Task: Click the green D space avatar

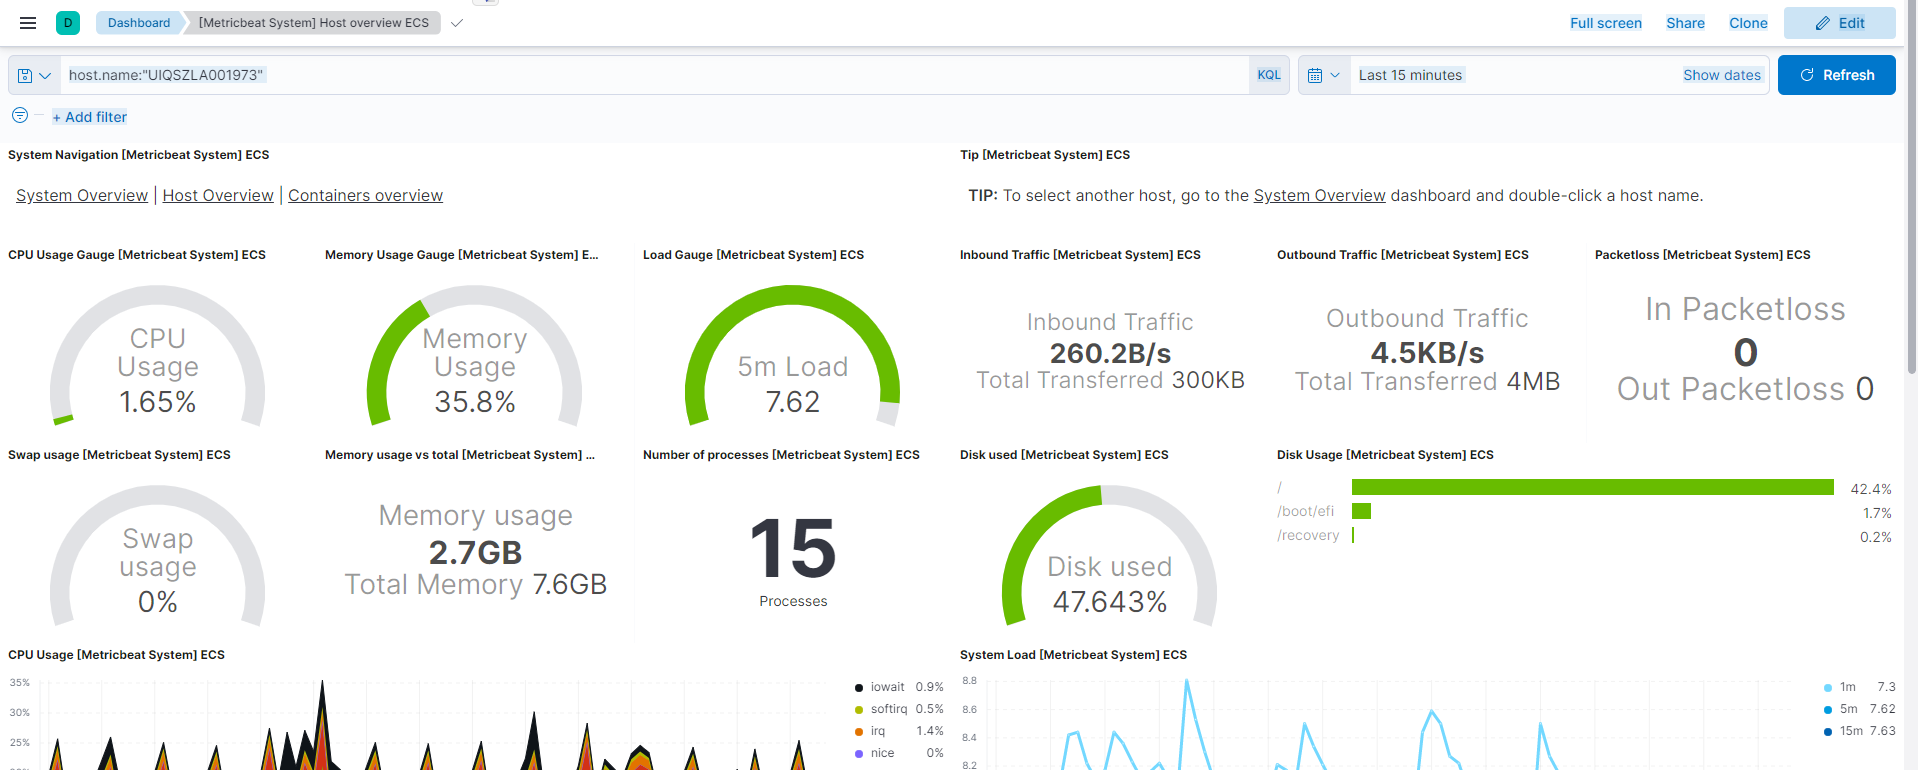Action: click(68, 23)
